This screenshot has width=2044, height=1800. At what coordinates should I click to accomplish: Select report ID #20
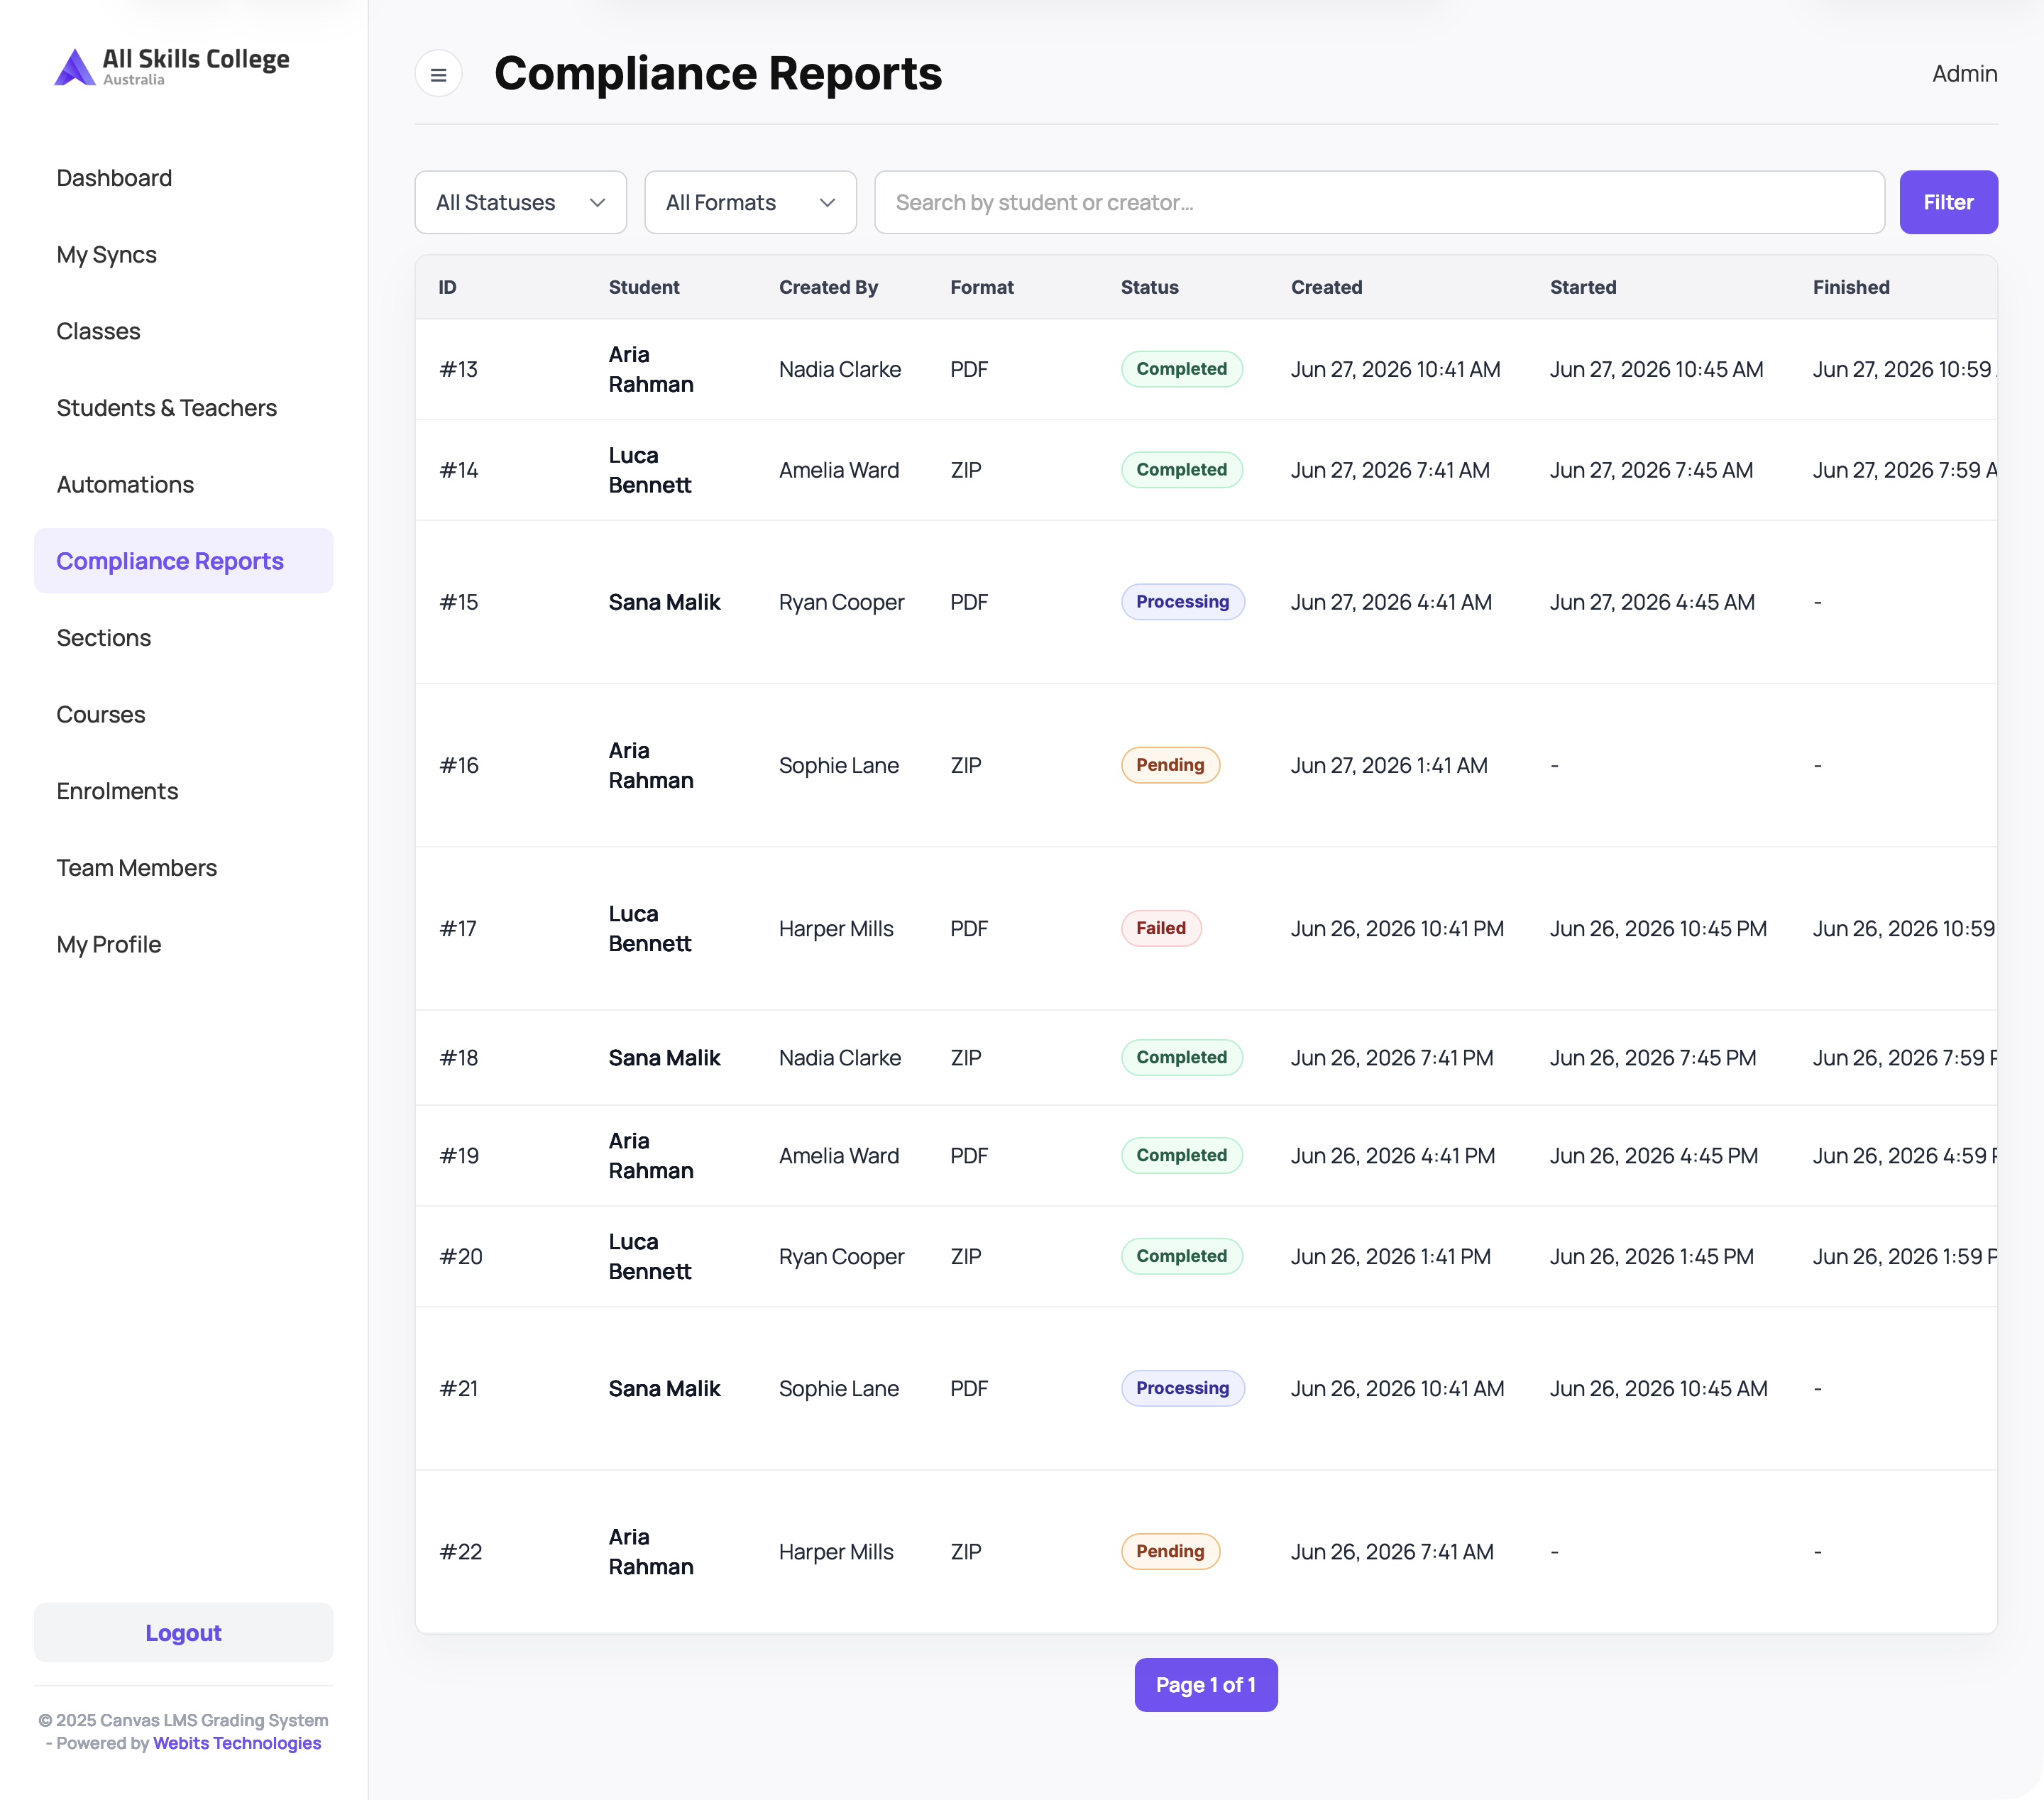(461, 1257)
